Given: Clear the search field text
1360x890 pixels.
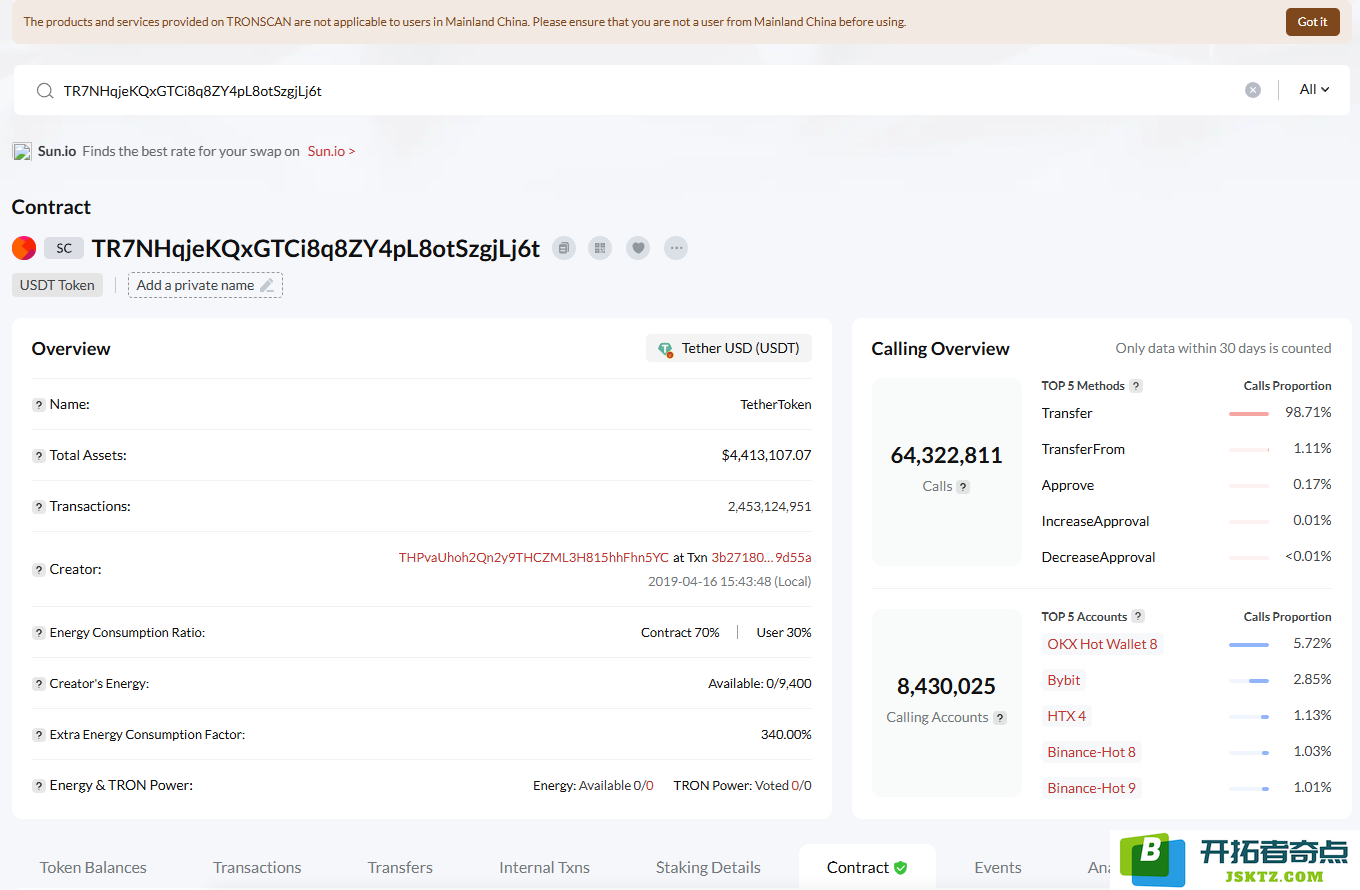Looking at the screenshot, I should [1253, 90].
